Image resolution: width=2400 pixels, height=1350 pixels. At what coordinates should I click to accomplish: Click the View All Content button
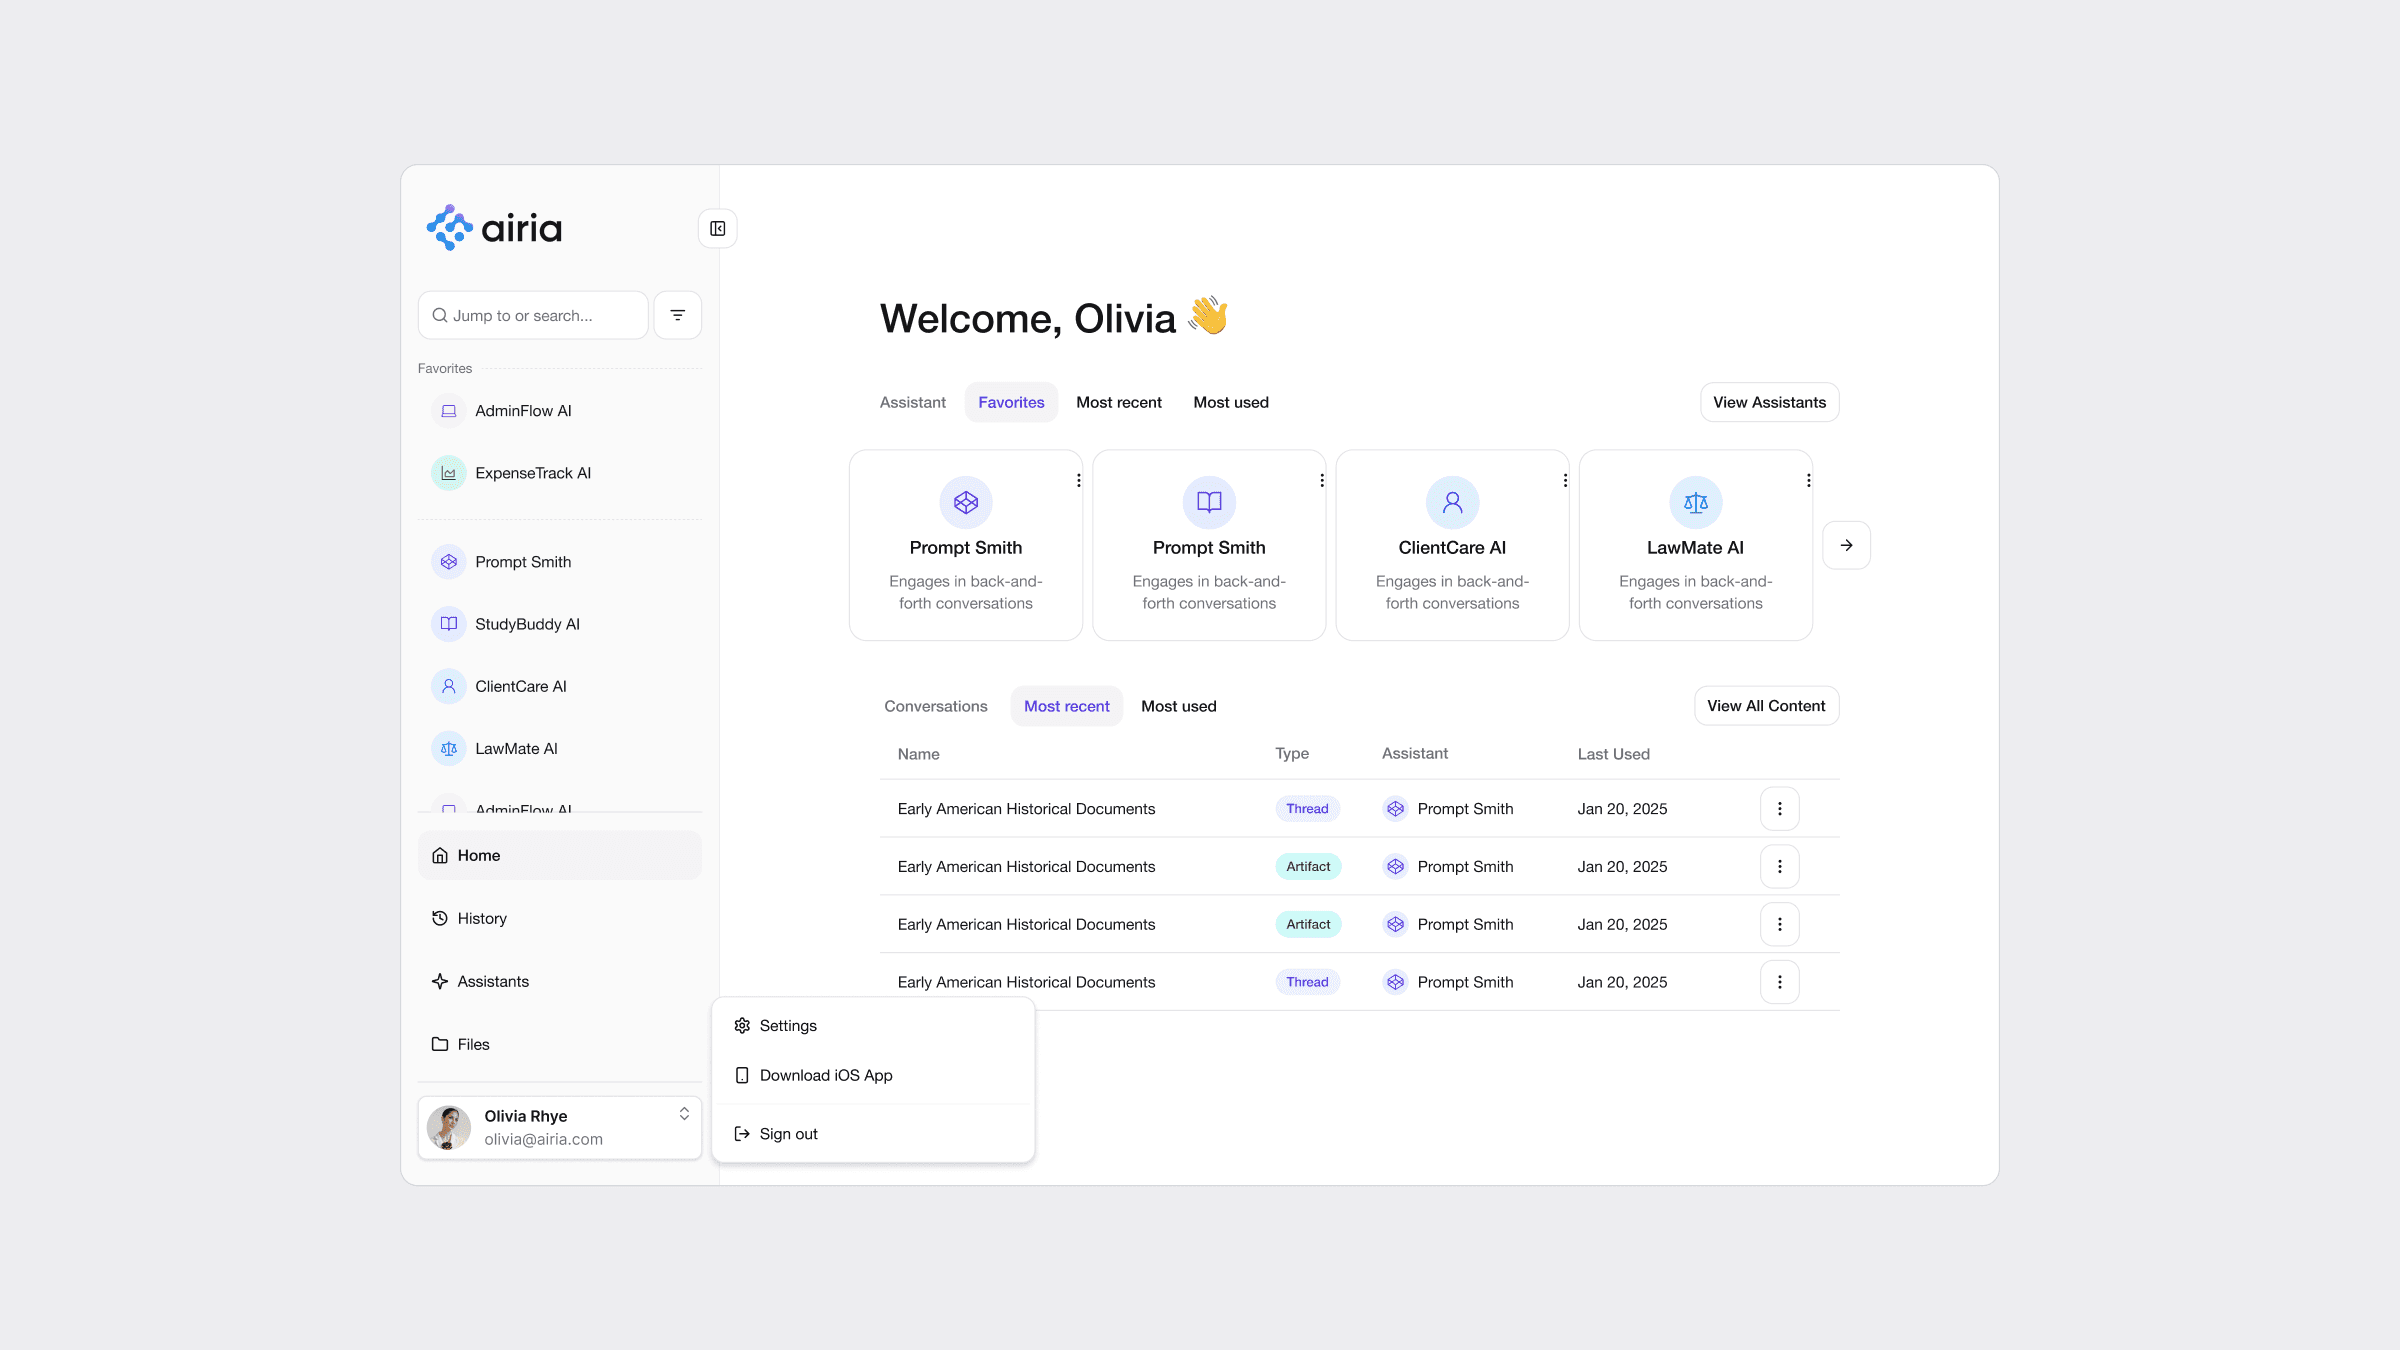click(1765, 706)
